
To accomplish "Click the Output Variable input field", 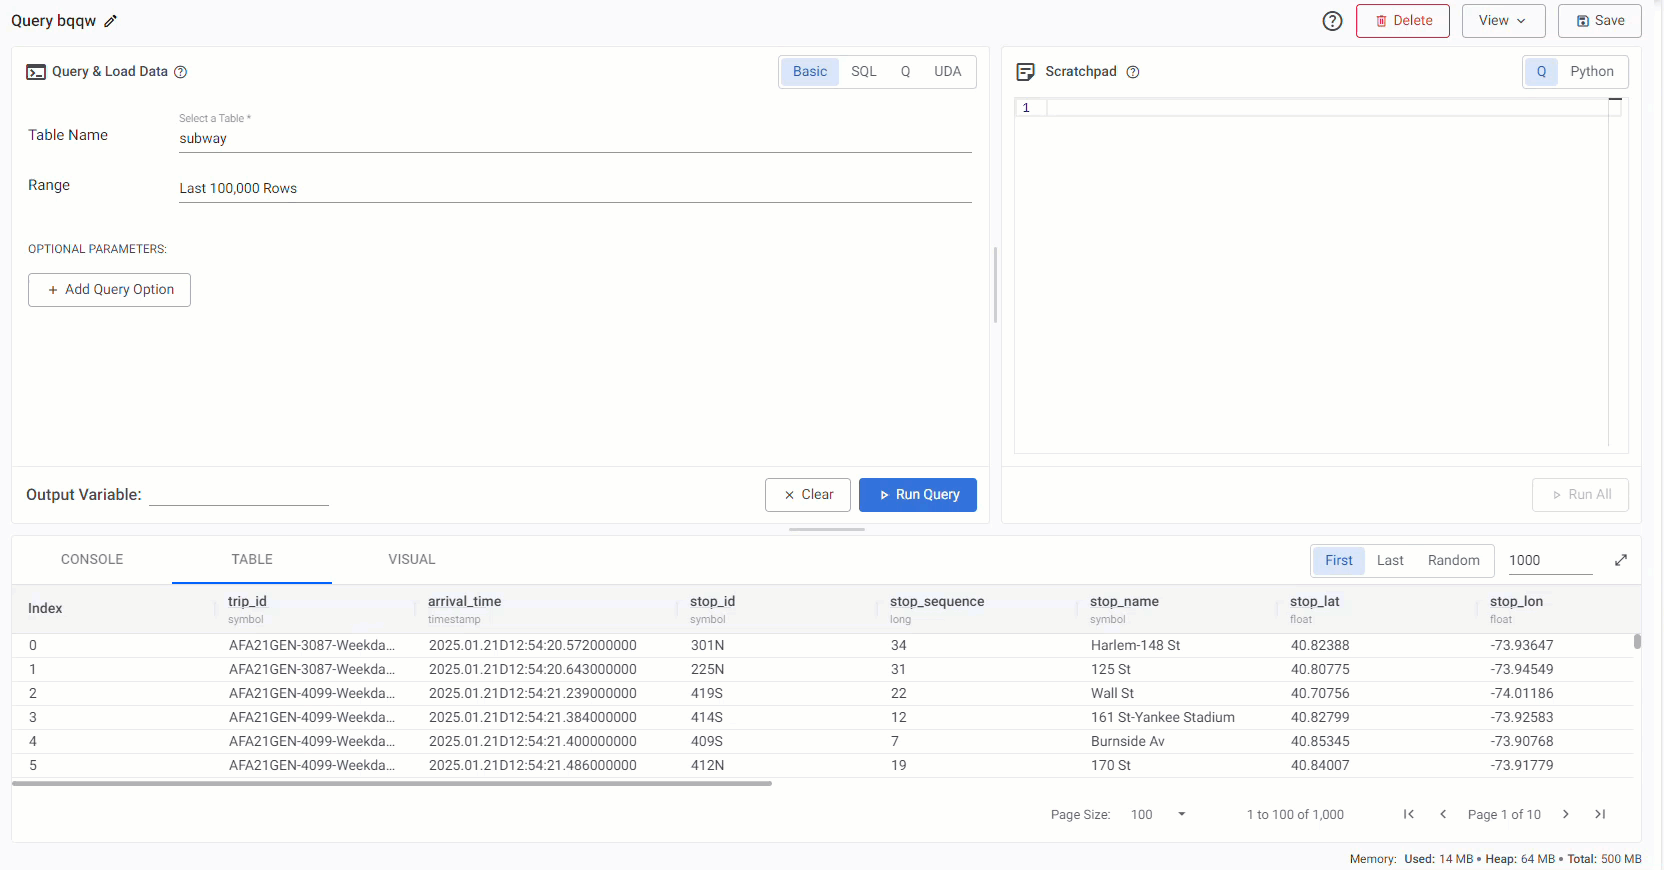I will coord(239,494).
